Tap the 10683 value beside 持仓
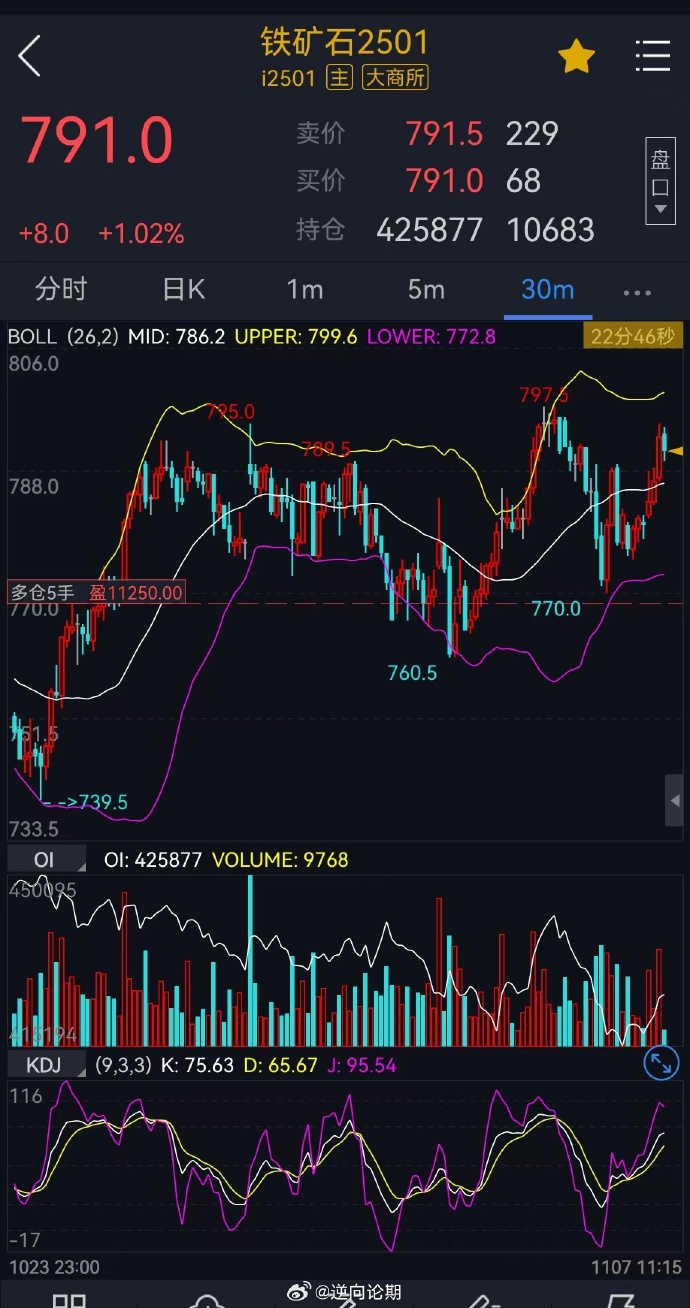The image size is (690, 1308). 550,230
